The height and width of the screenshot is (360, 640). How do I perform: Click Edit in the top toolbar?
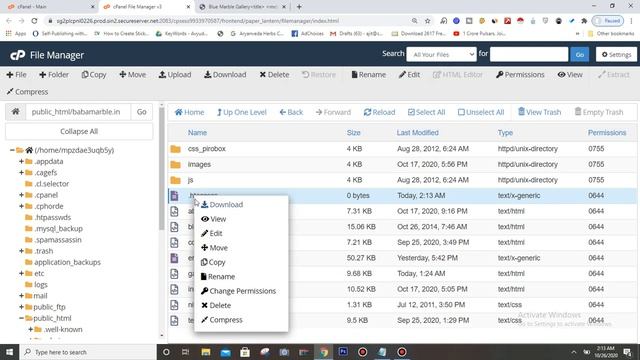pos(409,75)
